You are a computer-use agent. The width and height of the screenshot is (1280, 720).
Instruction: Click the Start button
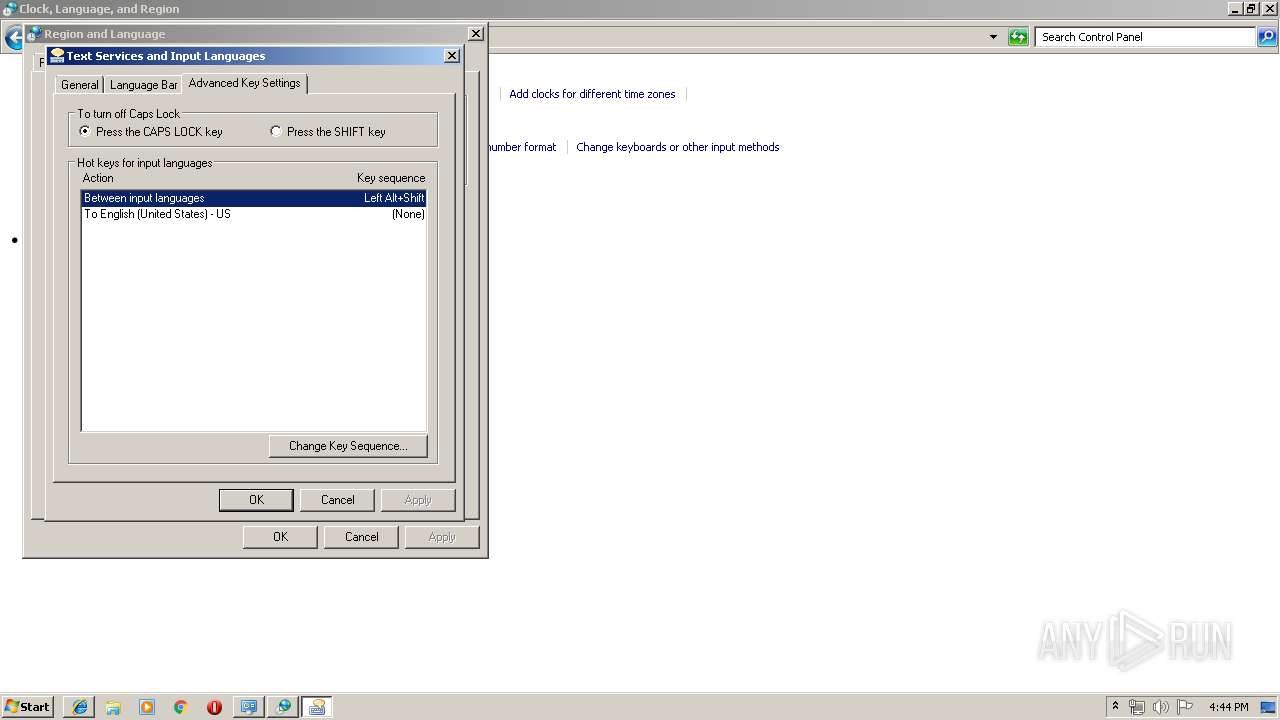[28, 707]
